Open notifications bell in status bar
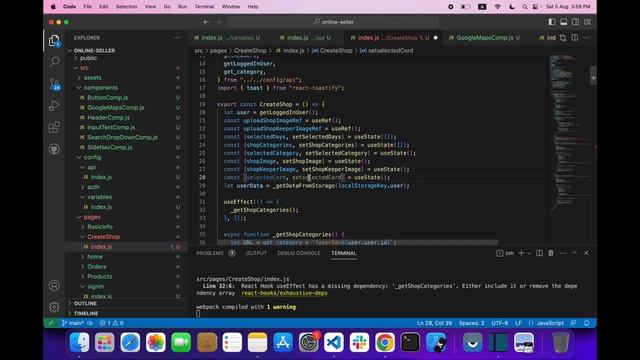 pyautogui.click(x=587, y=323)
